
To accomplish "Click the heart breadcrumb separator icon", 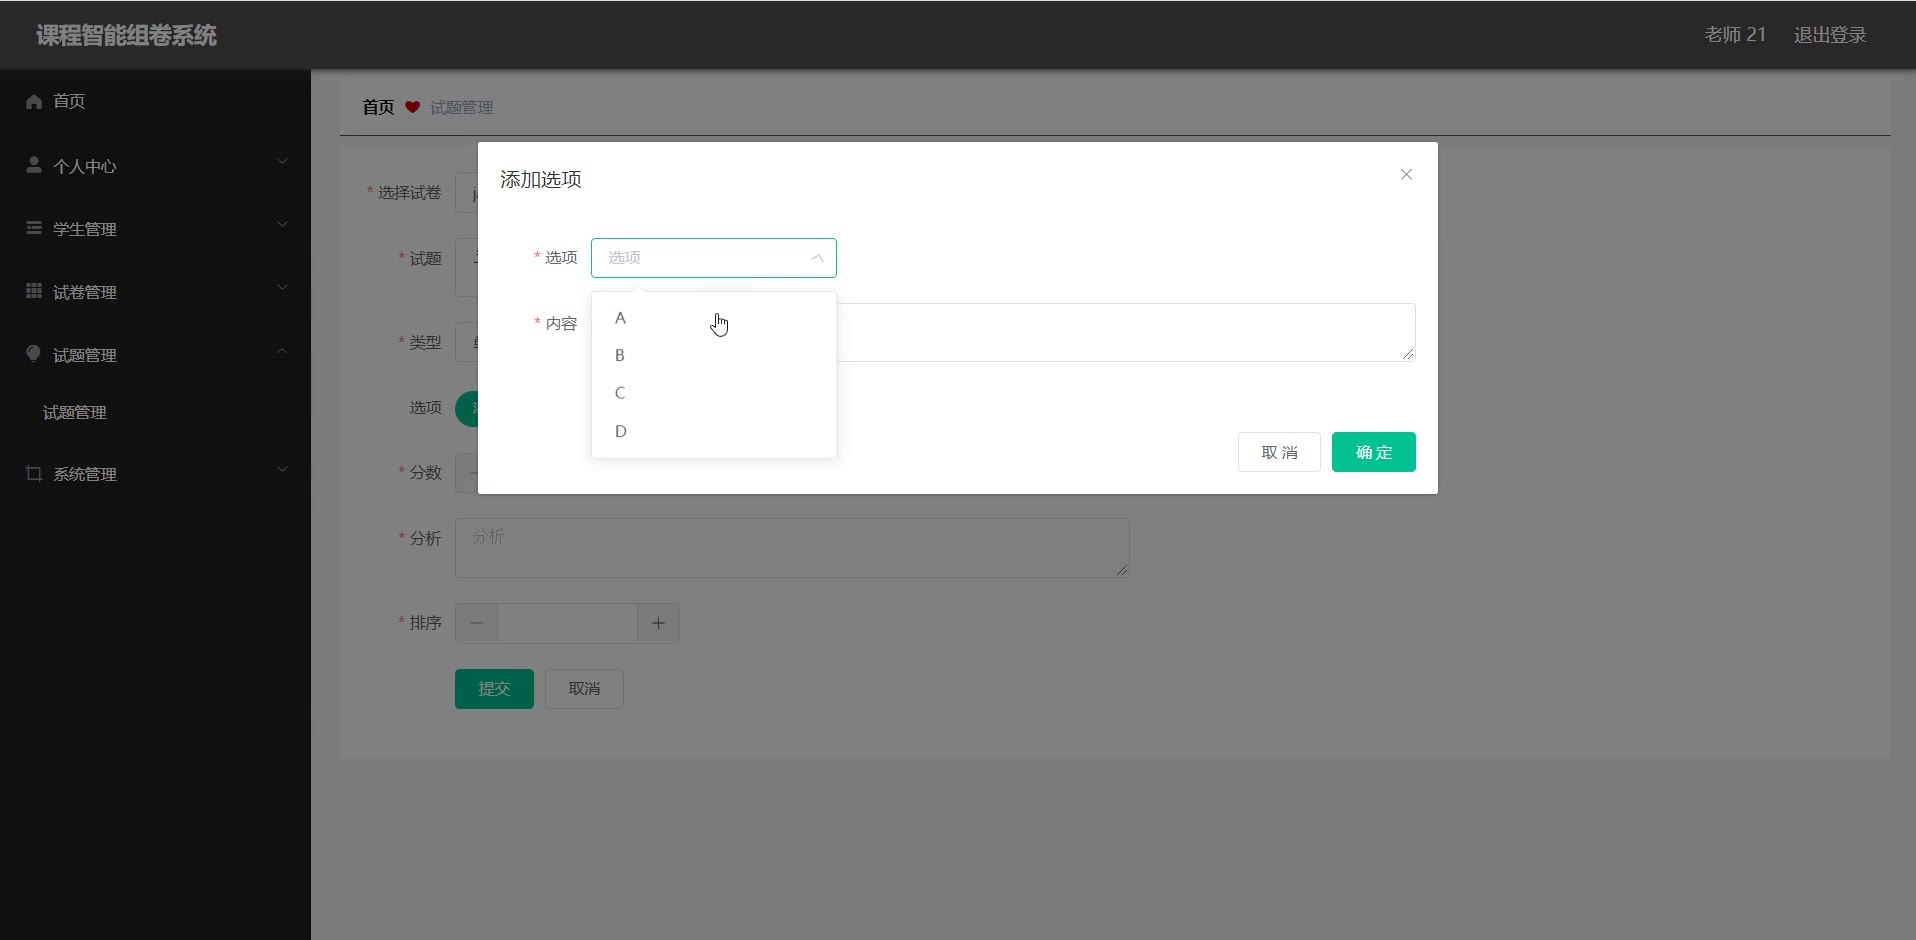I will tap(412, 107).
